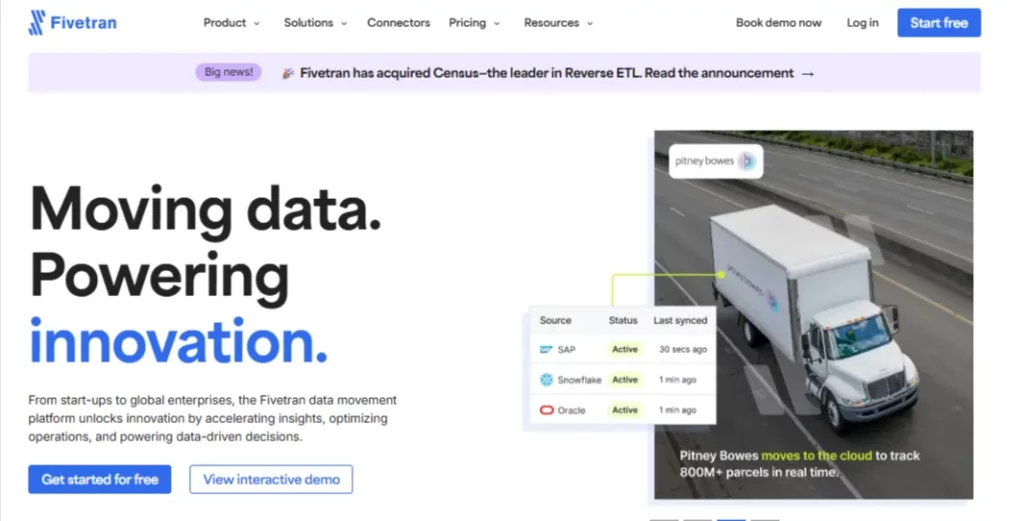
Task: Click the Oracle logo icon
Action: pos(547,410)
